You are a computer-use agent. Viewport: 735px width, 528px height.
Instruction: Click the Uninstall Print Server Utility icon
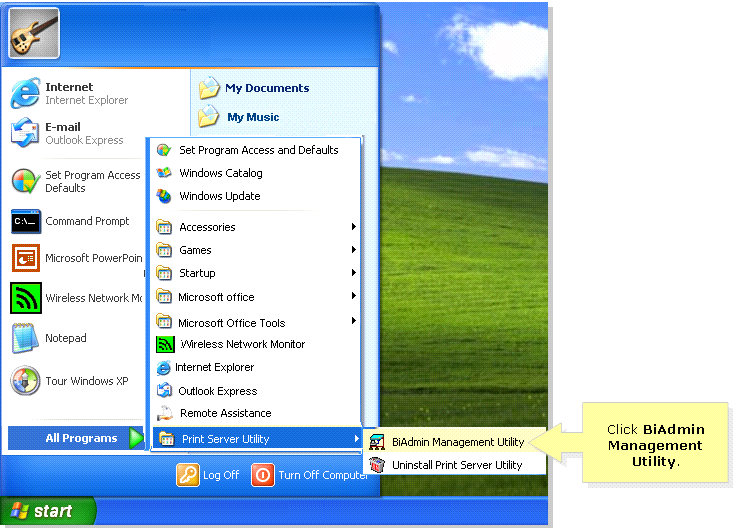tap(377, 465)
